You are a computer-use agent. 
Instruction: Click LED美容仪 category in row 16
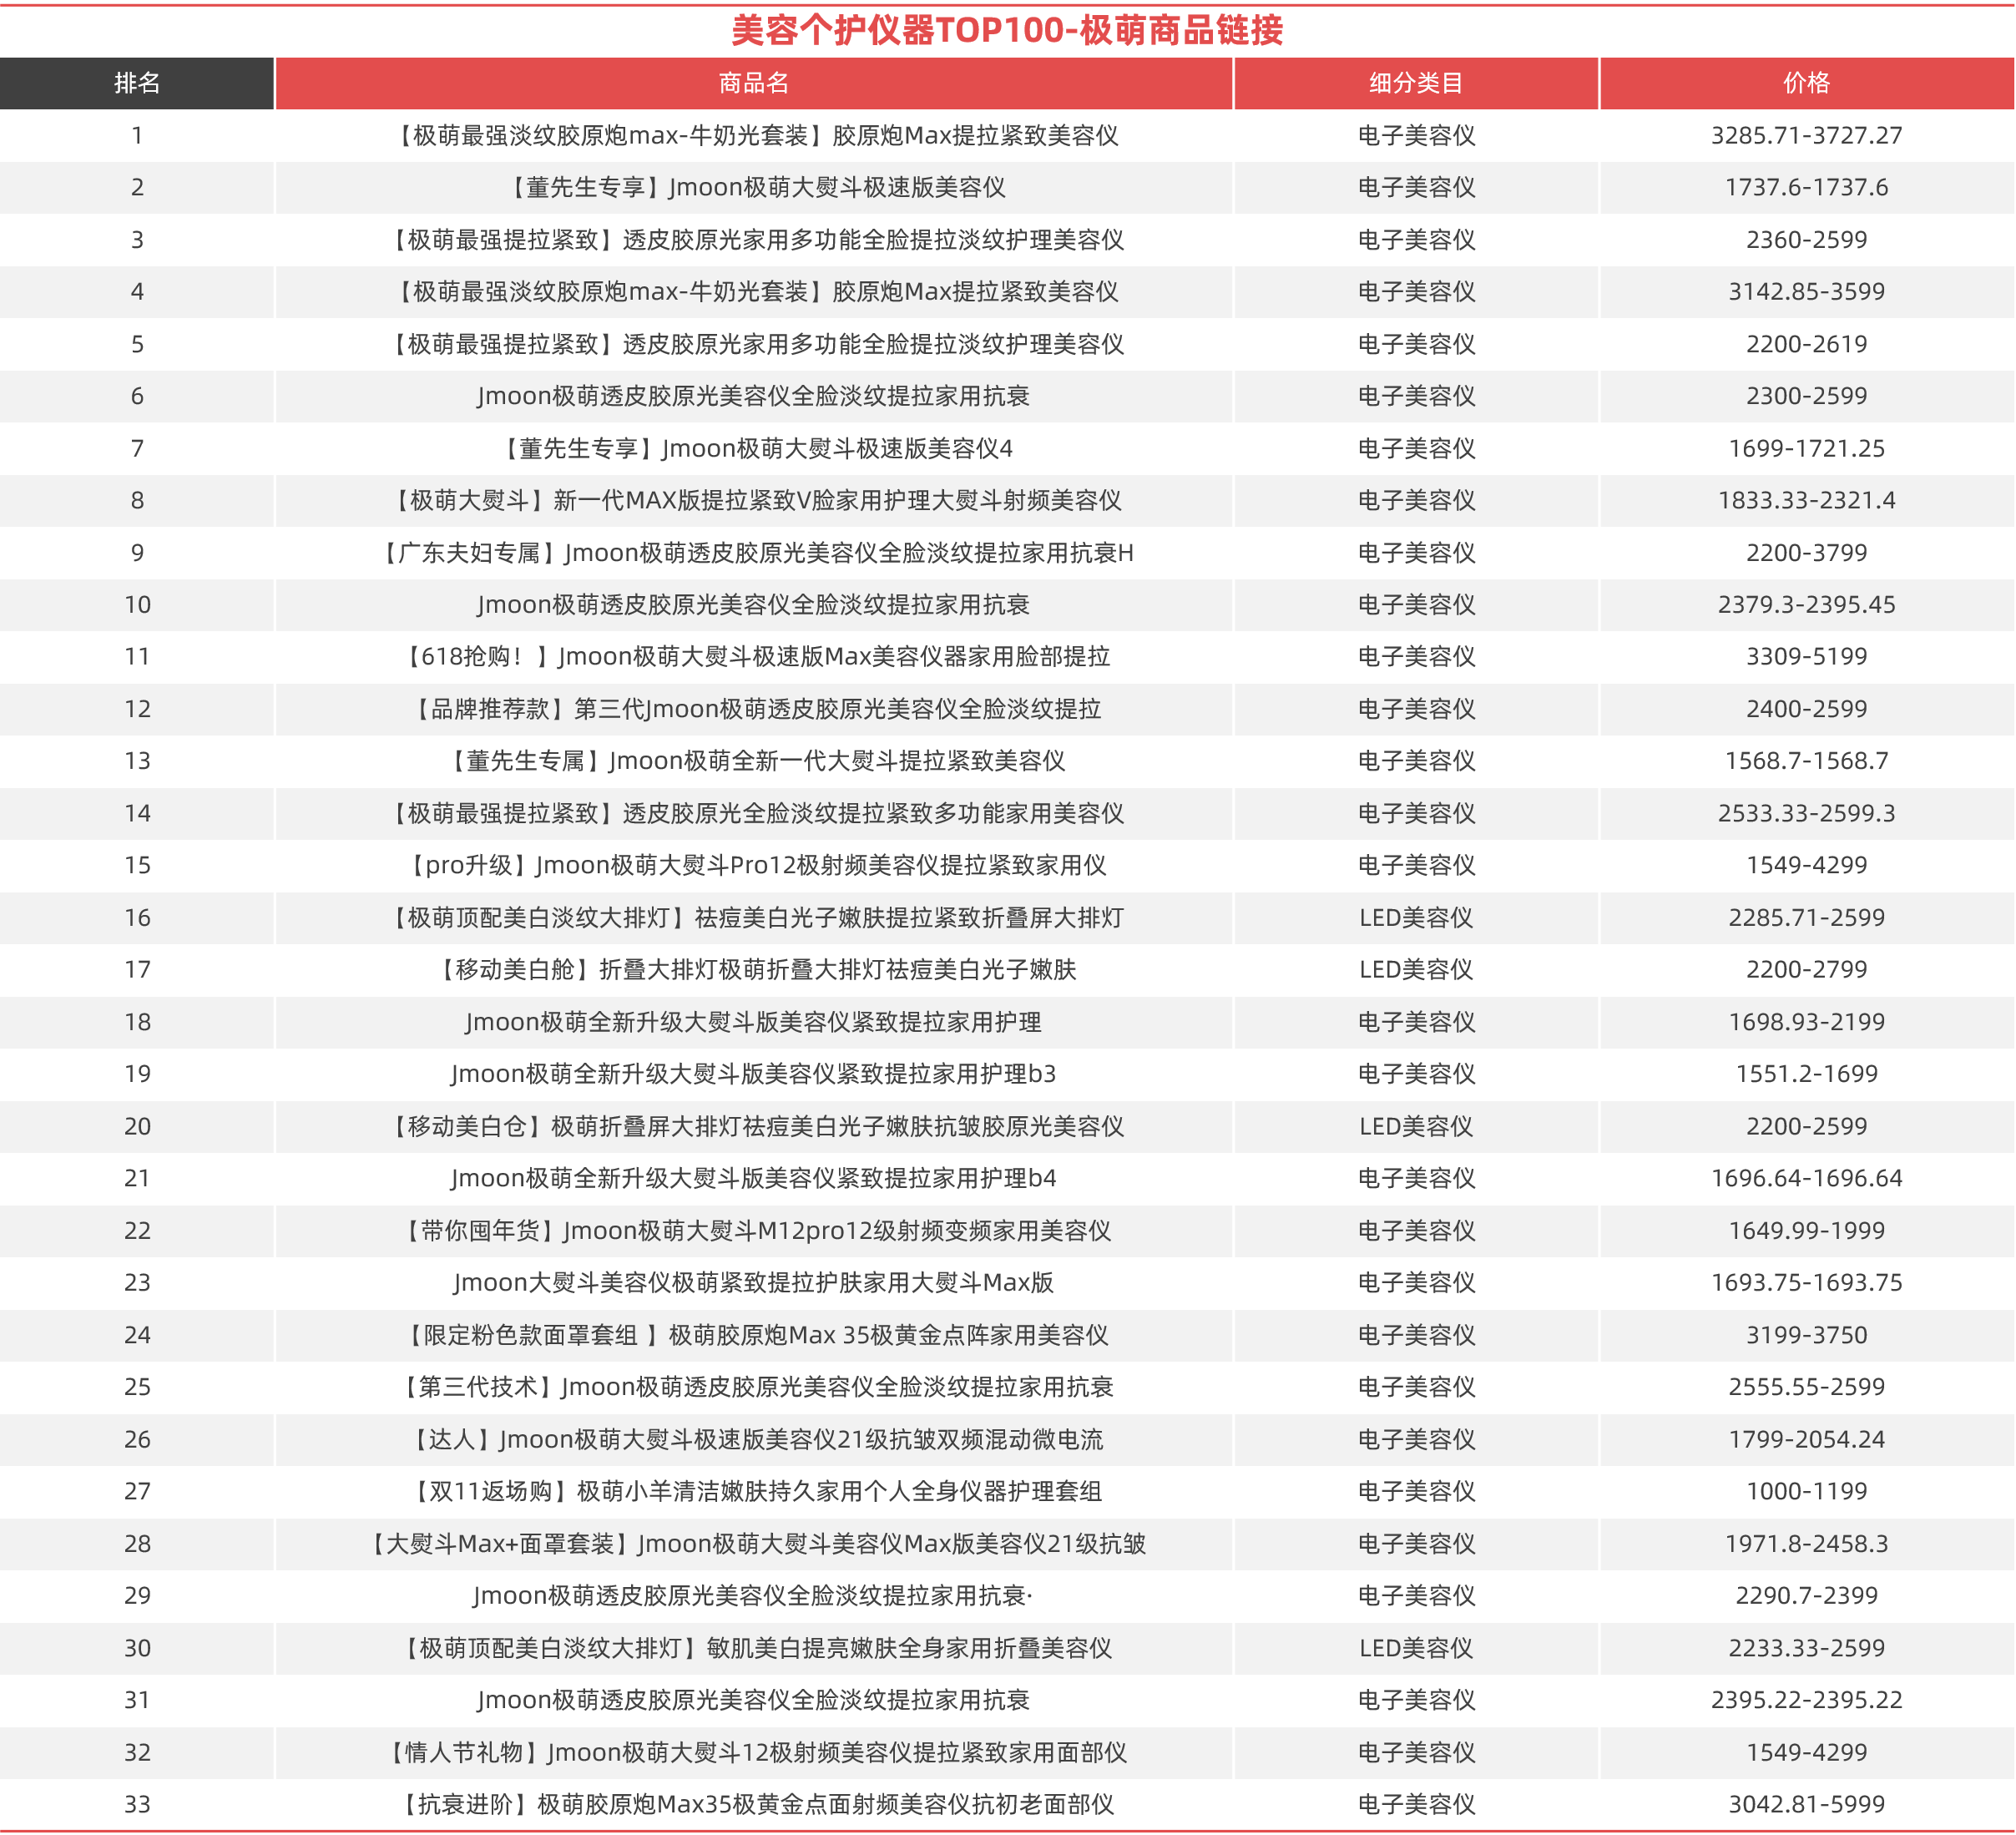click(x=1416, y=918)
